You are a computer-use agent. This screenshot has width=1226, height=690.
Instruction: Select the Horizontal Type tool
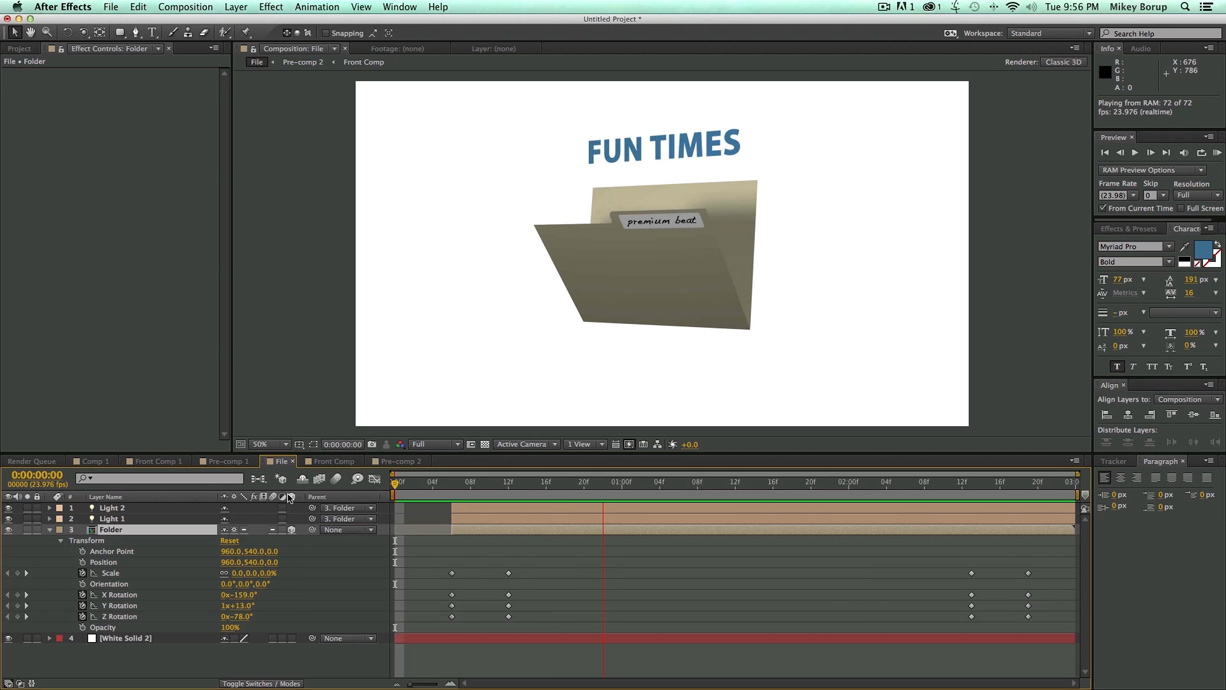pos(151,31)
